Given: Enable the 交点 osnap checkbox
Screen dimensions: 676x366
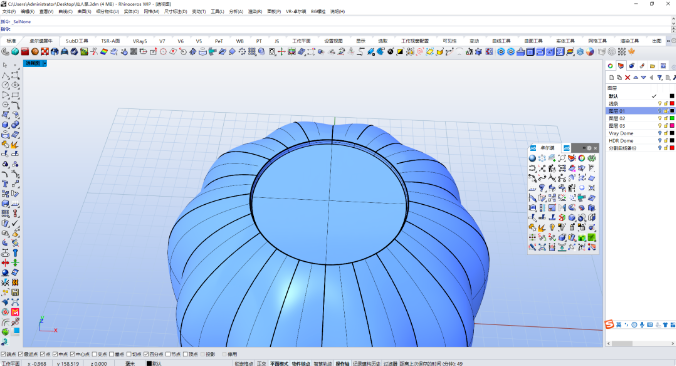Looking at the screenshot, I should pyautogui.click(x=94, y=354).
